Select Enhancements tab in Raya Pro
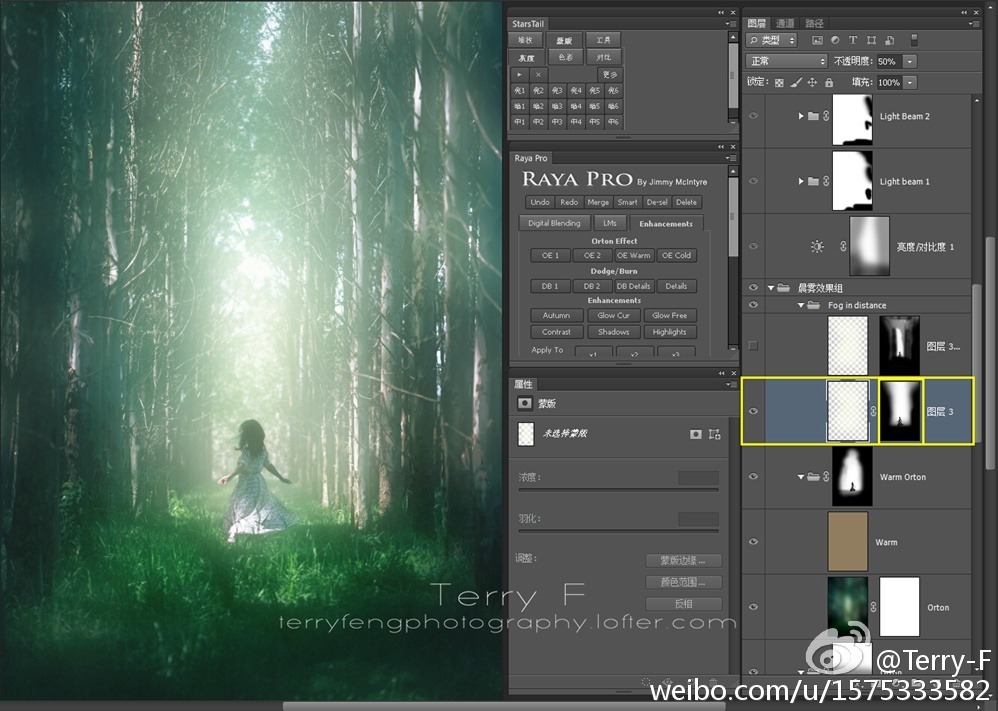998x711 pixels. (666, 223)
